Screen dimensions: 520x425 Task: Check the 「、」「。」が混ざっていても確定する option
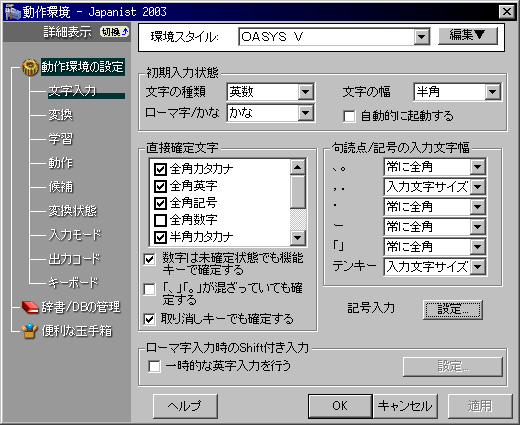(149, 289)
